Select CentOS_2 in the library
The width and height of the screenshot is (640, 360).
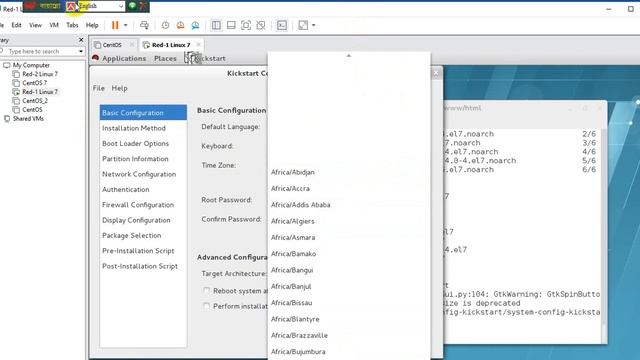pyautogui.click(x=35, y=101)
